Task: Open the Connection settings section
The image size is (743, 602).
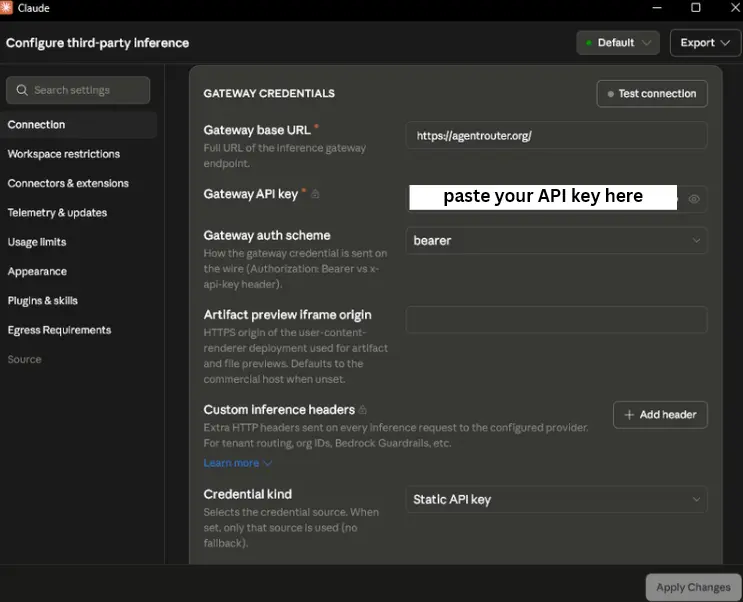Action: (79, 125)
